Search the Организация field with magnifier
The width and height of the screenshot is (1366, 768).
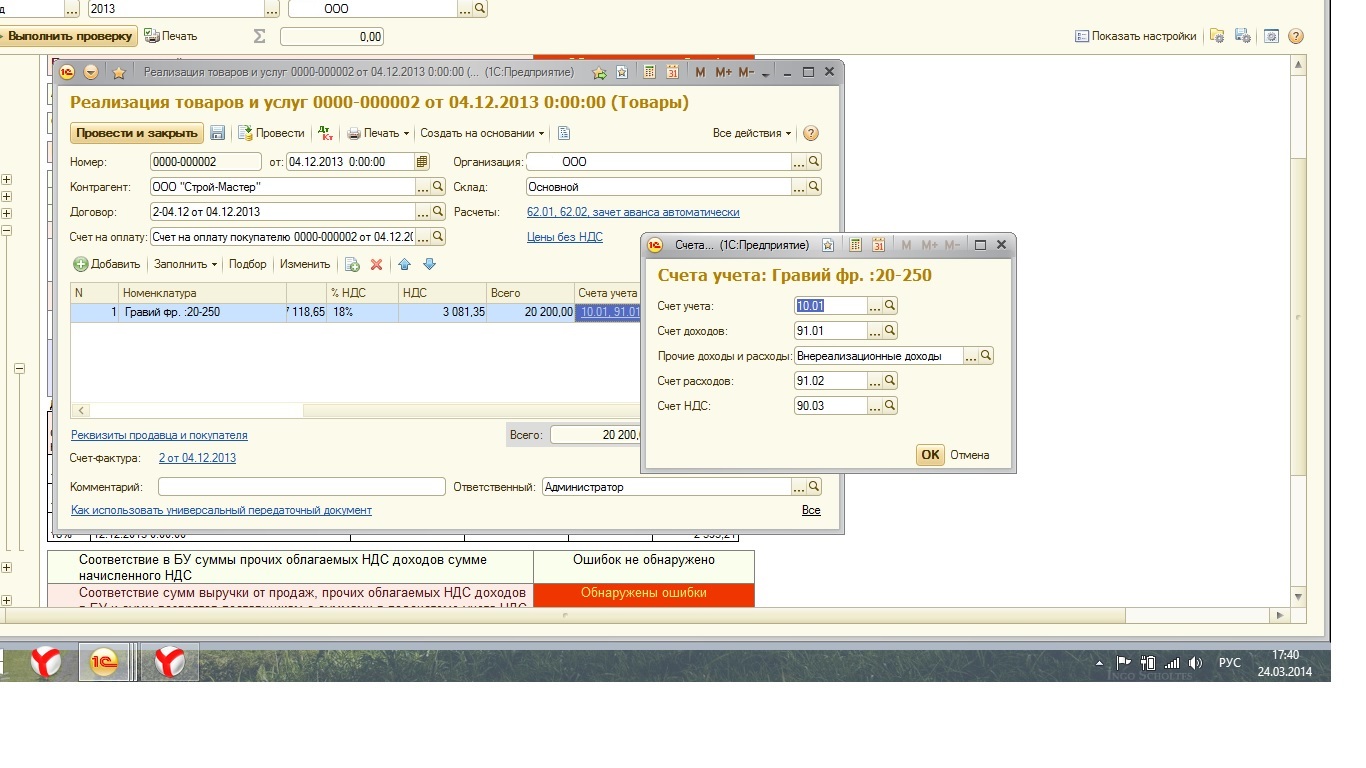pyautogui.click(x=814, y=162)
